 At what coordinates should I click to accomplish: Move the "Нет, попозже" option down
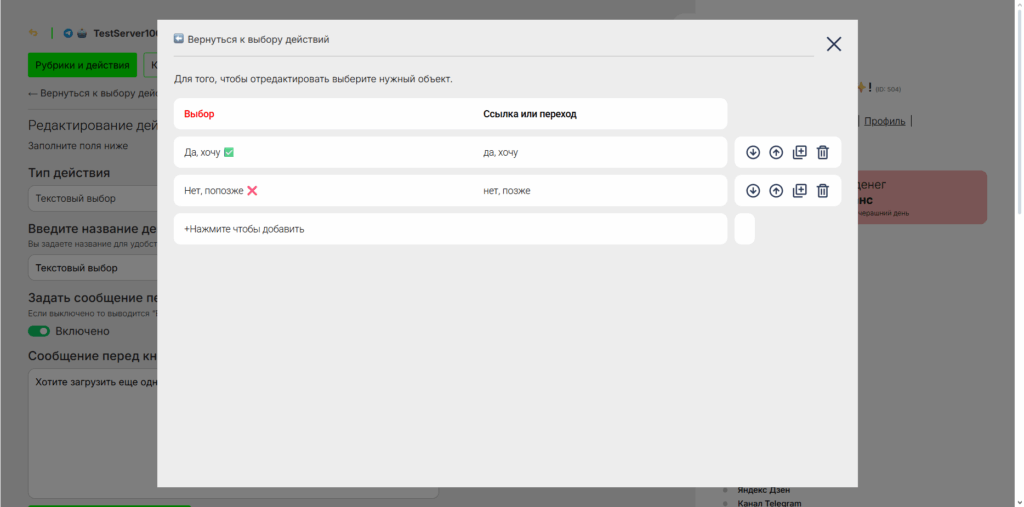(x=753, y=191)
